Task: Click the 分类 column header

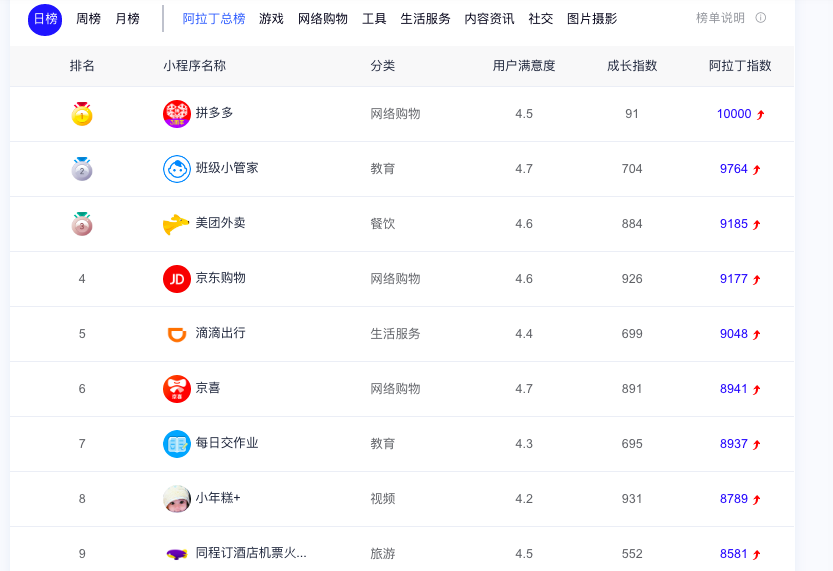Action: coord(382,66)
